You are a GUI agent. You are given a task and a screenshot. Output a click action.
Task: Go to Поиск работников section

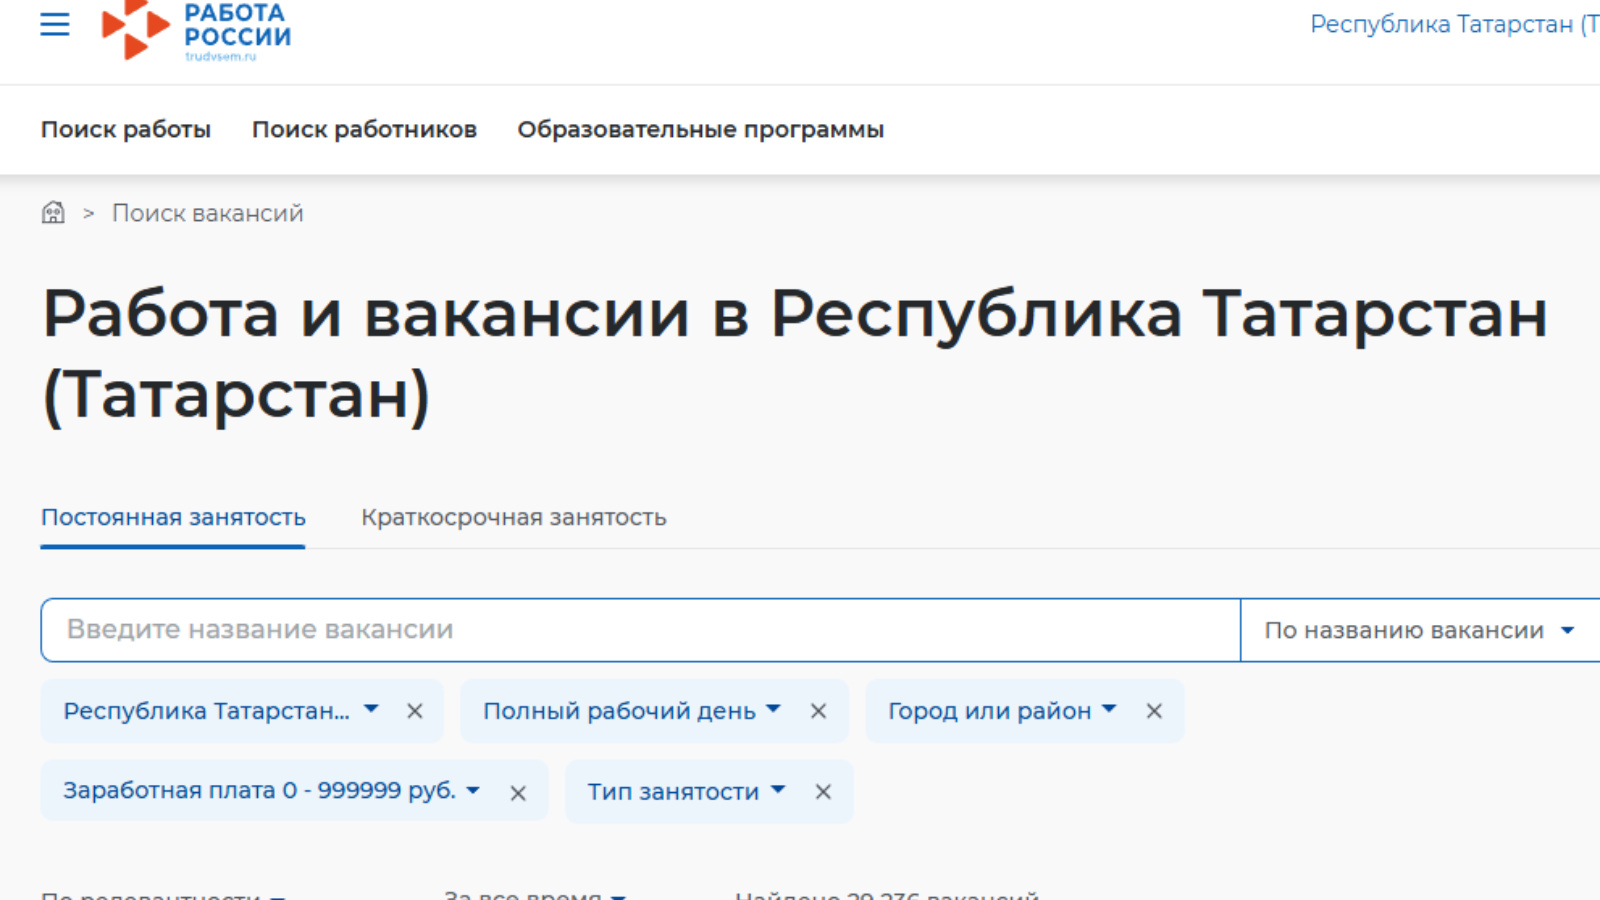(x=364, y=130)
